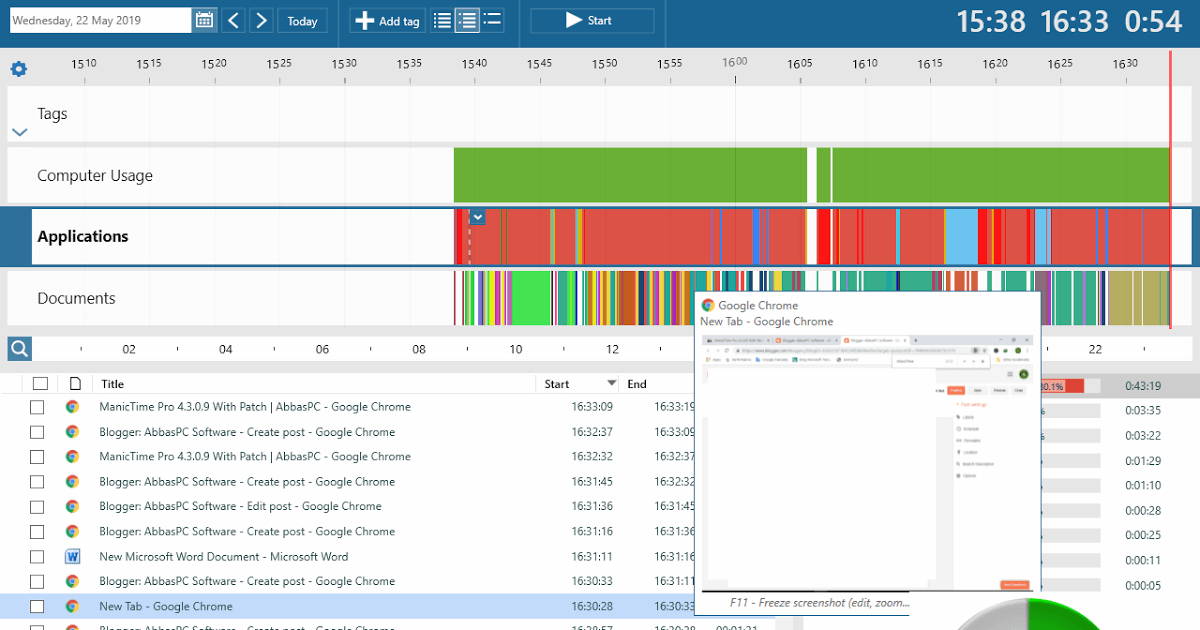Collapse the Tags timeline chevron
The image size is (1200, 630).
click(x=19, y=132)
